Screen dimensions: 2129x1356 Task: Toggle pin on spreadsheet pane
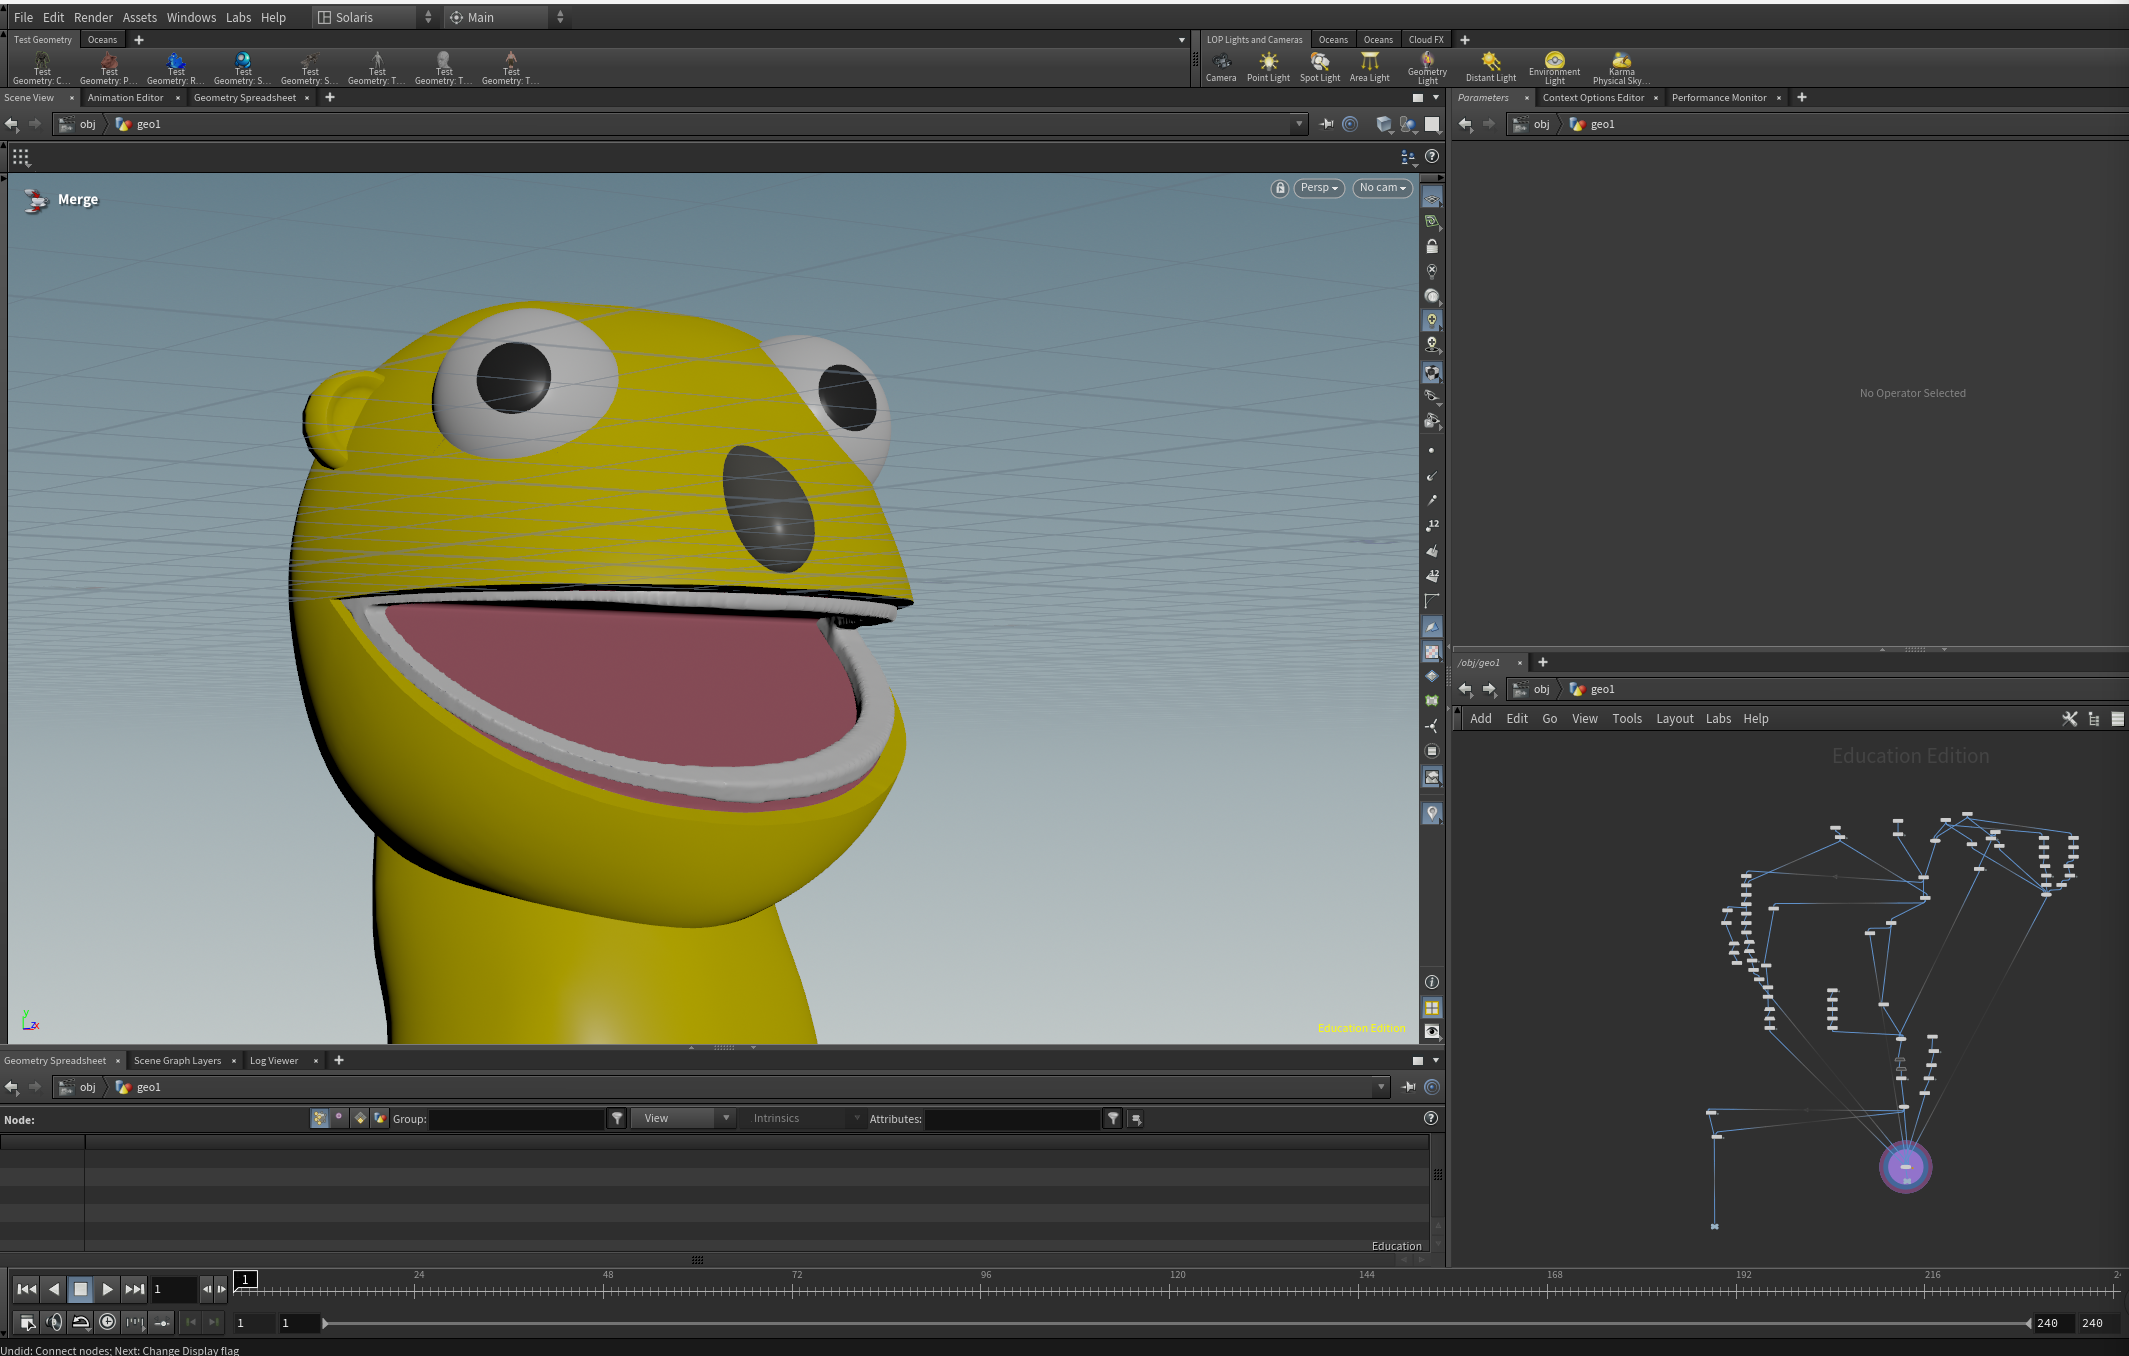point(1409,1087)
